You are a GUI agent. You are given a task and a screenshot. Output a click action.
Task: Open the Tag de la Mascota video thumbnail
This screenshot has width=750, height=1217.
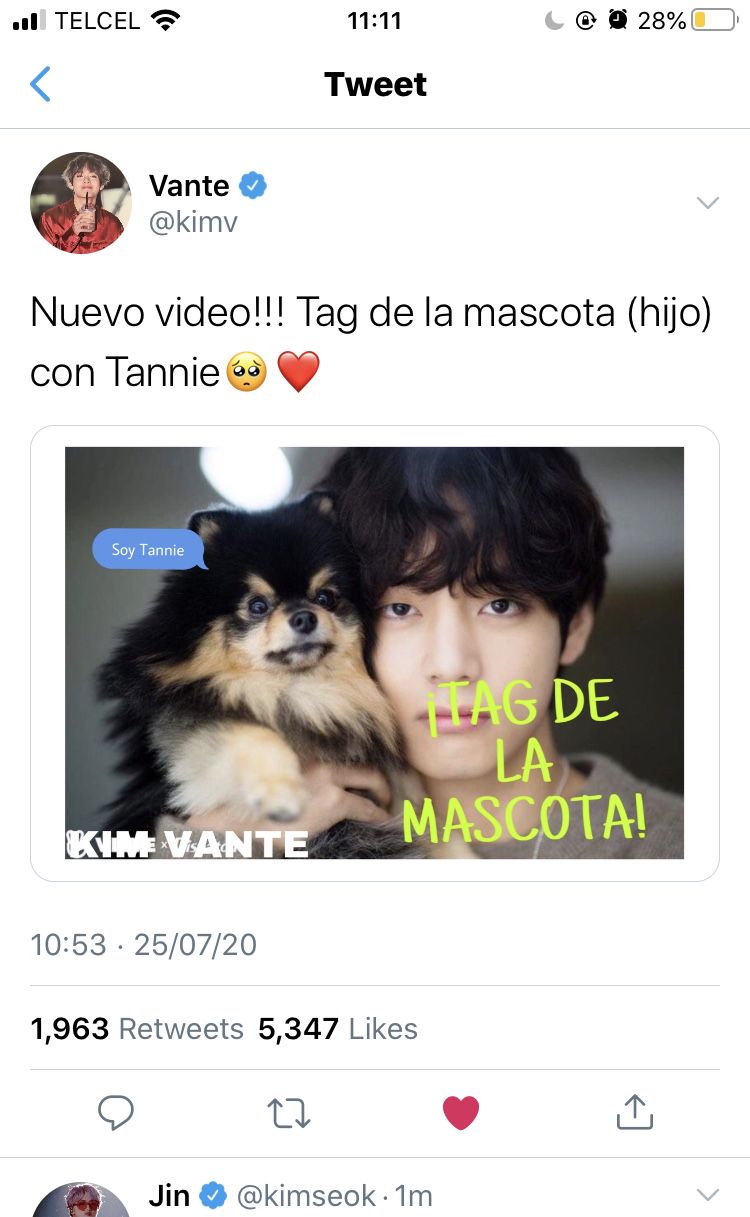tap(375, 653)
